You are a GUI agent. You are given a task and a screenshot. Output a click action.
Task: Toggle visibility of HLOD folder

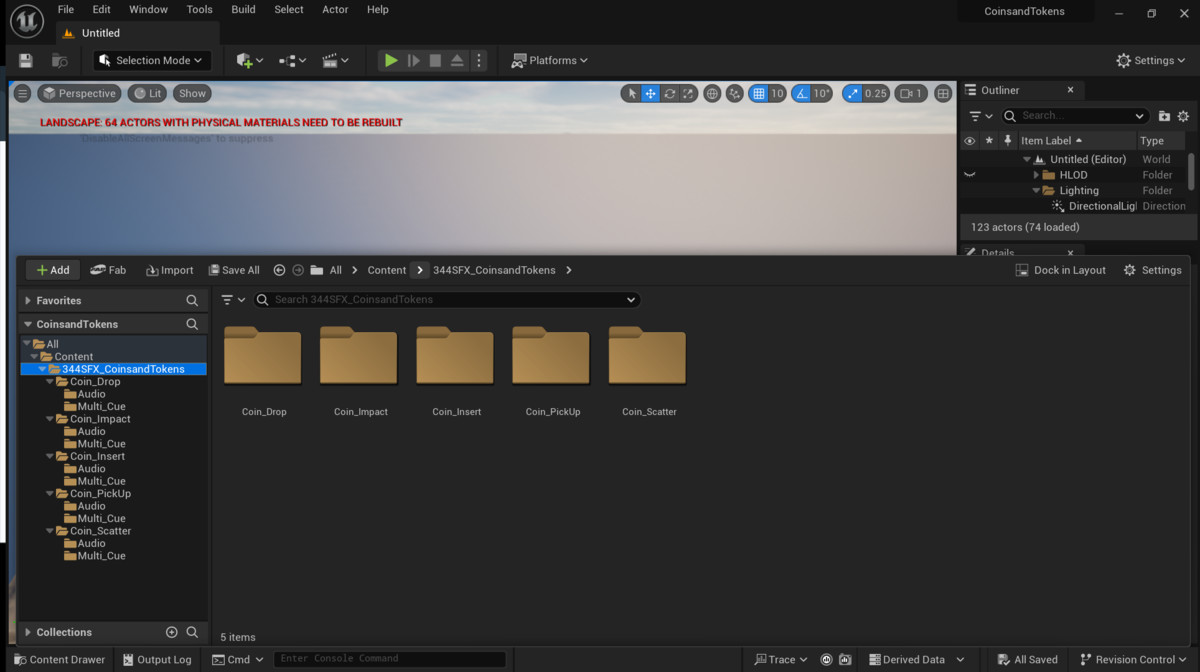969,175
